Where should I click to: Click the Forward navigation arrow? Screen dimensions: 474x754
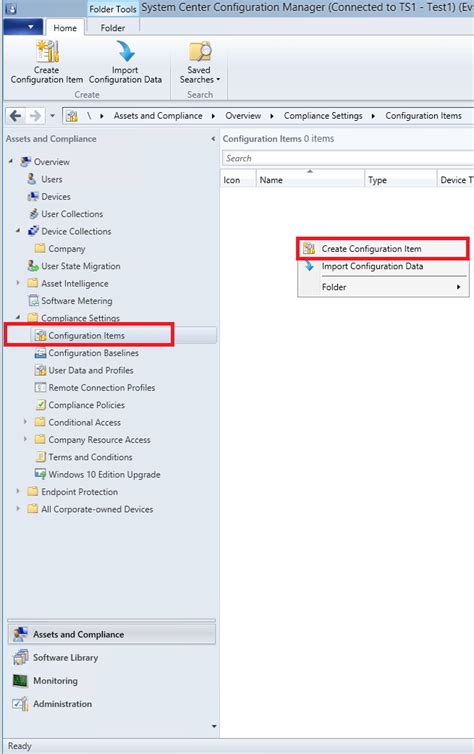pyautogui.click(x=35, y=116)
